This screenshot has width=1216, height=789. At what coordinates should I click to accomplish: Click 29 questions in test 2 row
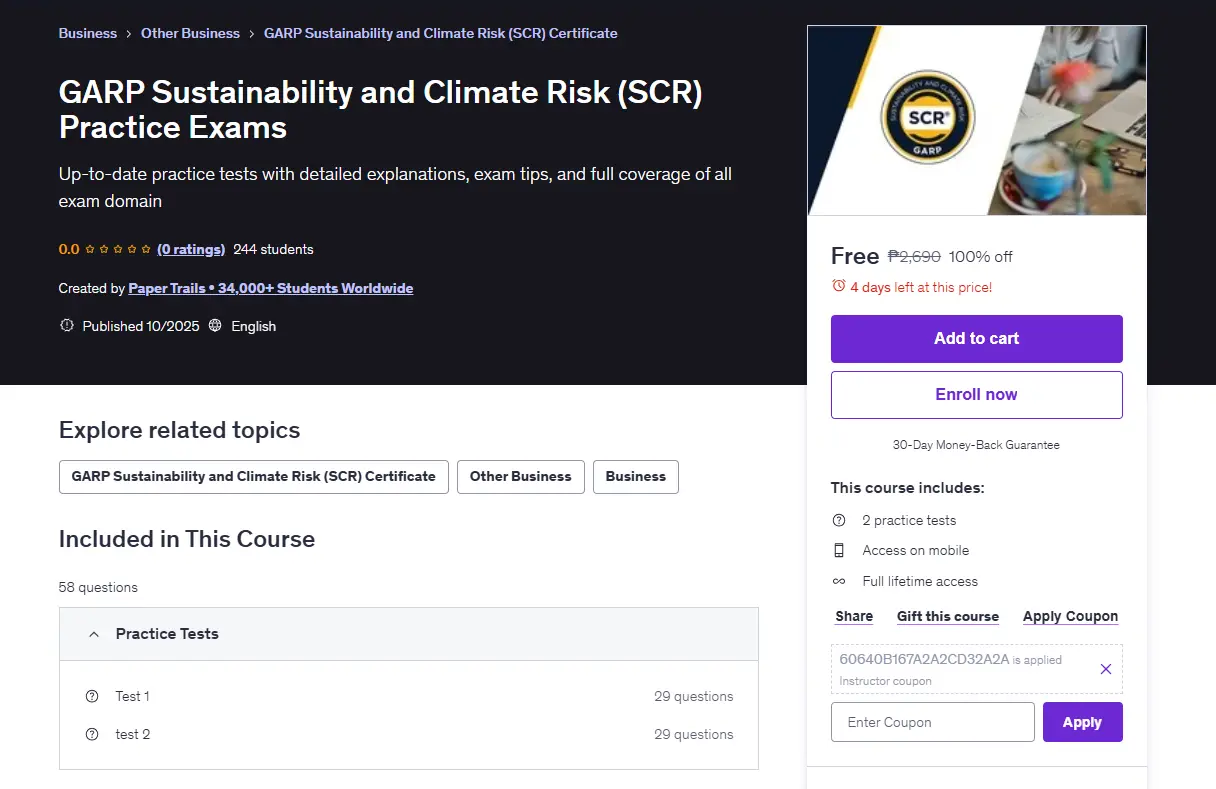pyautogui.click(x=694, y=734)
